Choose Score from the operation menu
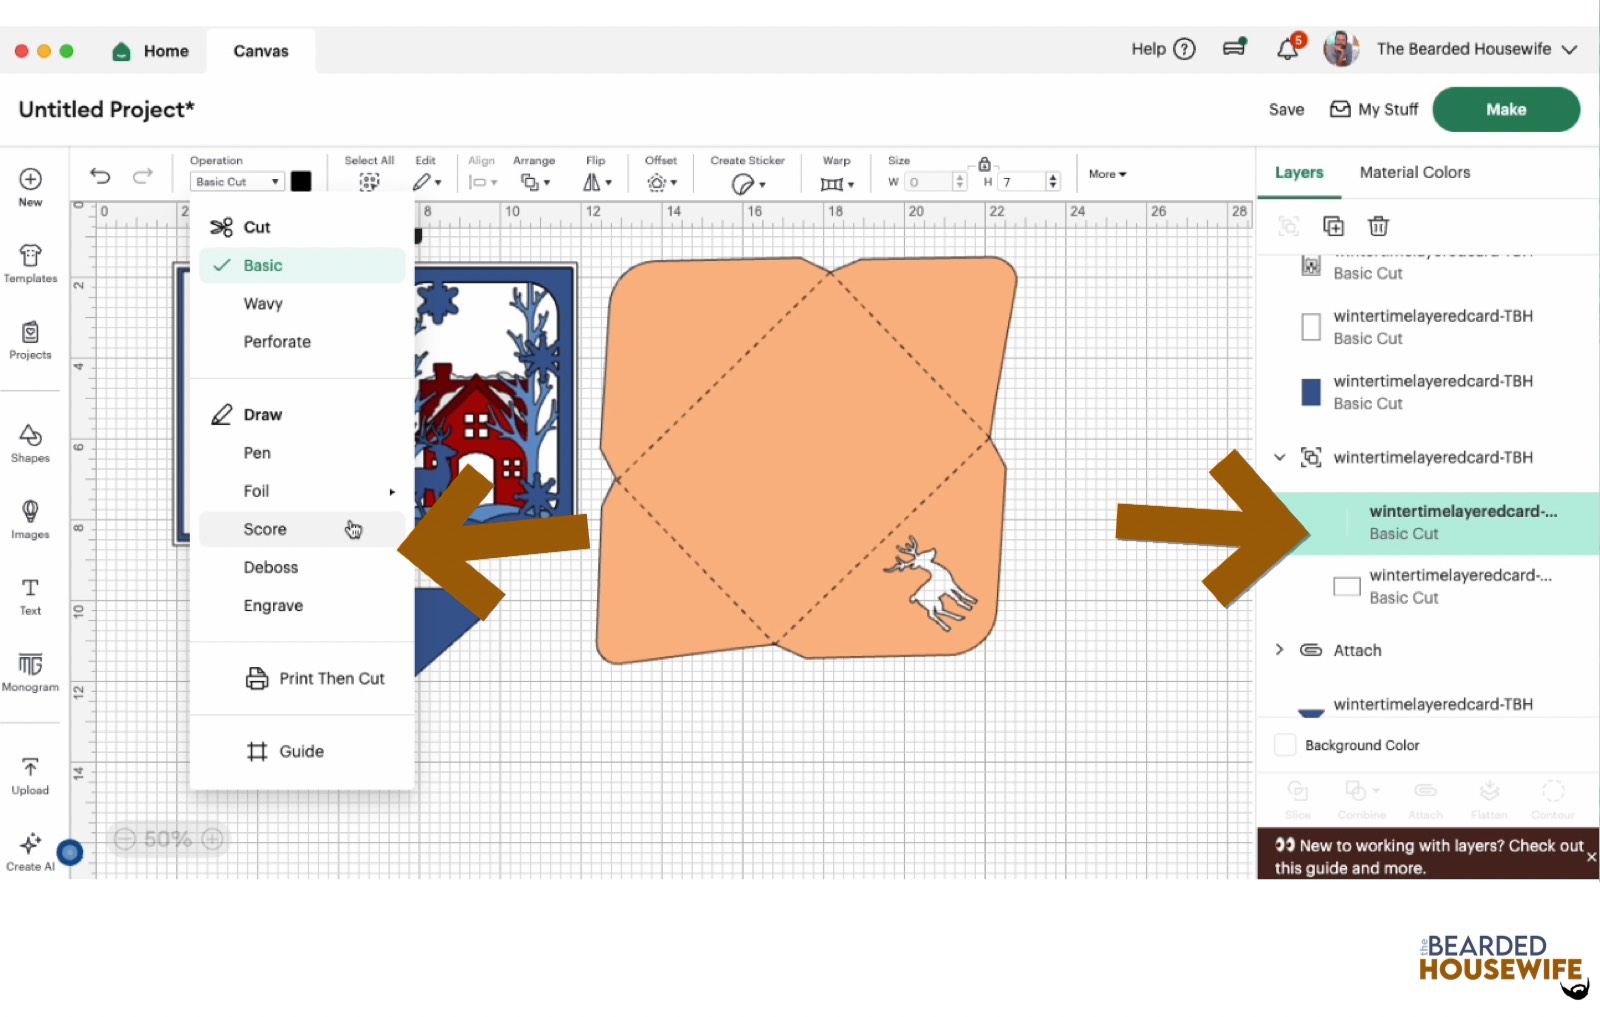The width and height of the screenshot is (1600, 1017). [265, 529]
